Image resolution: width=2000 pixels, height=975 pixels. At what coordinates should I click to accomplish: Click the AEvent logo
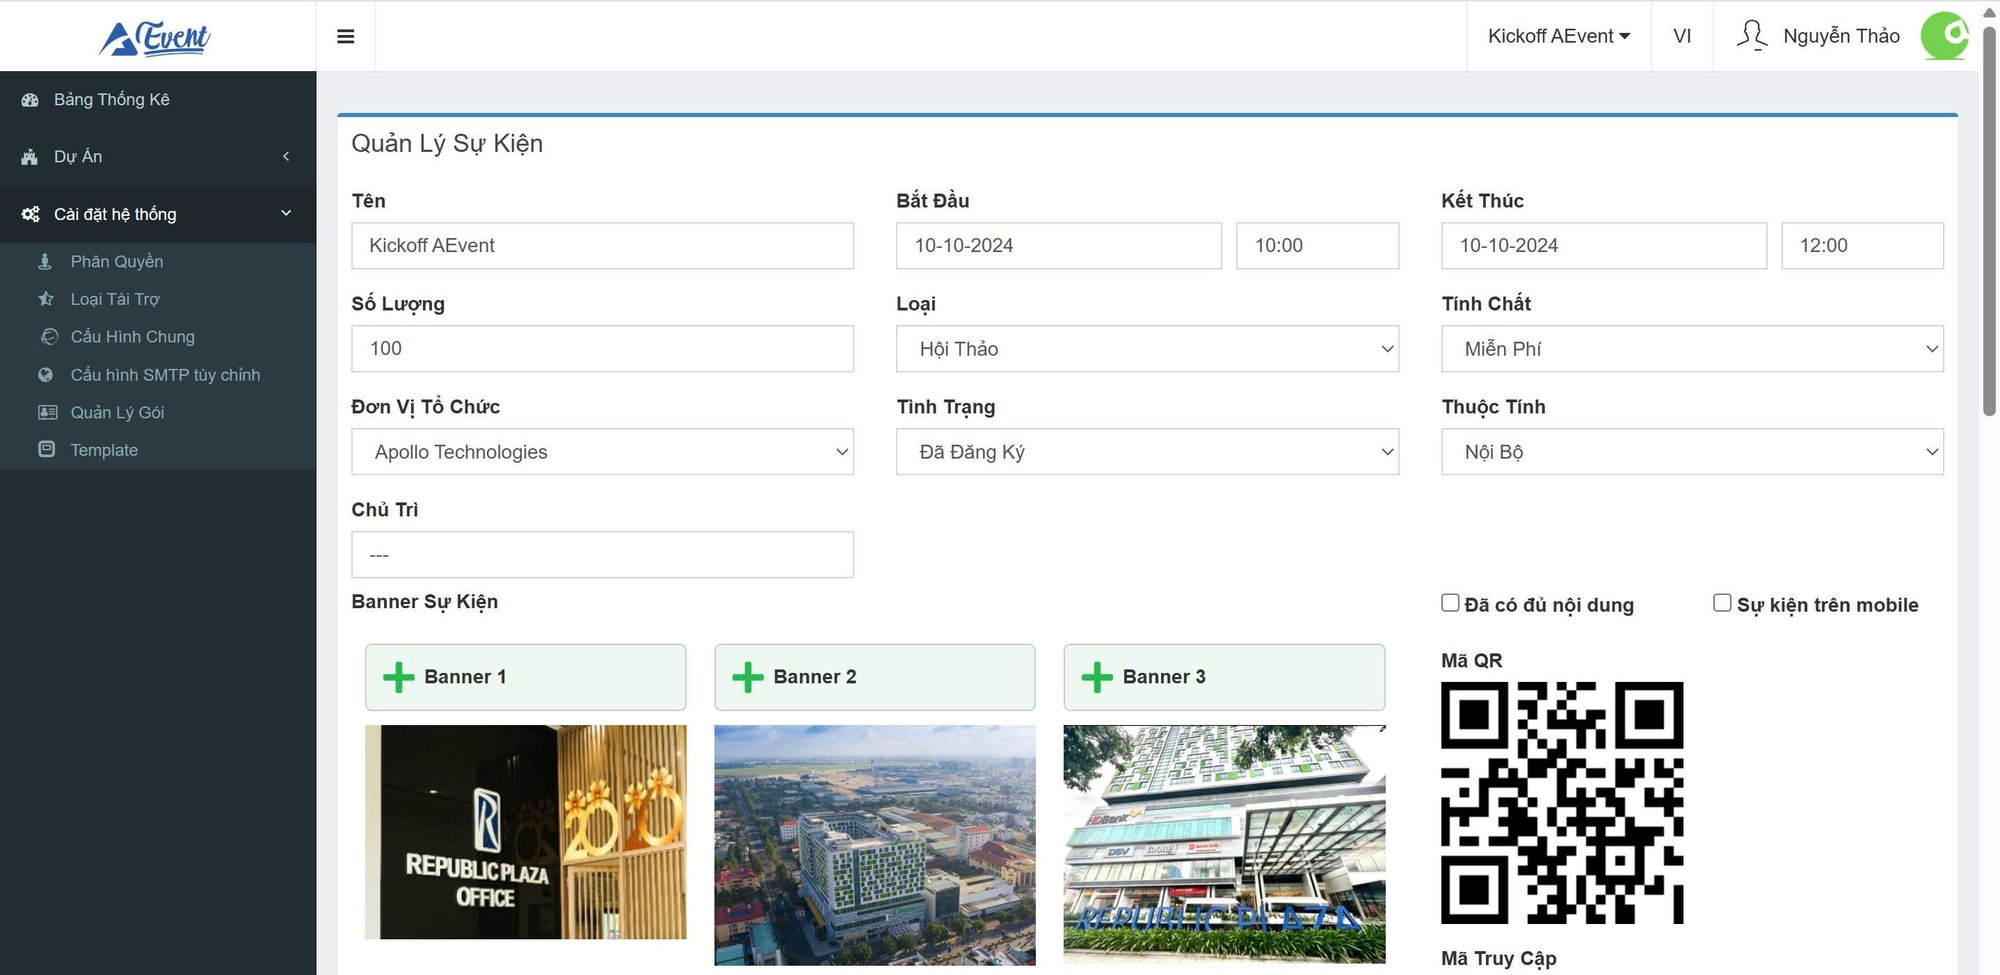pos(155,38)
